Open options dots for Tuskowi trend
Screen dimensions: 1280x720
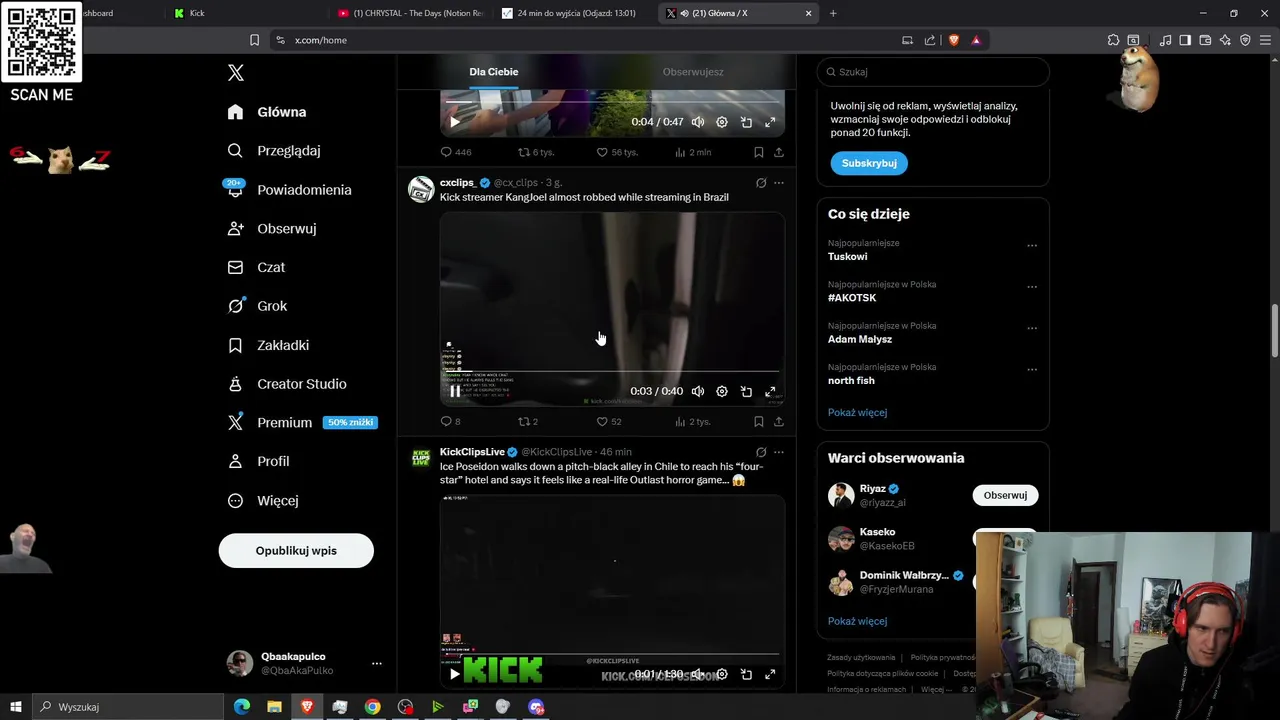click(x=1032, y=246)
